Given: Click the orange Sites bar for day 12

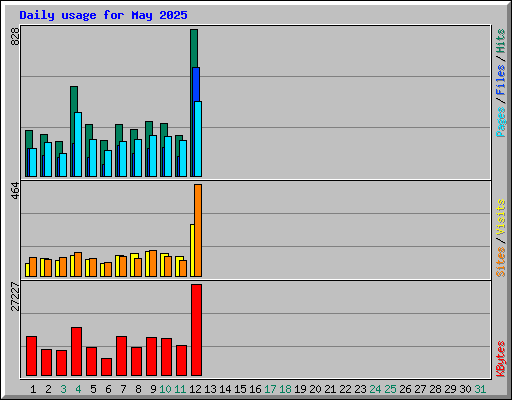Looking at the screenshot, I should pos(198,230).
